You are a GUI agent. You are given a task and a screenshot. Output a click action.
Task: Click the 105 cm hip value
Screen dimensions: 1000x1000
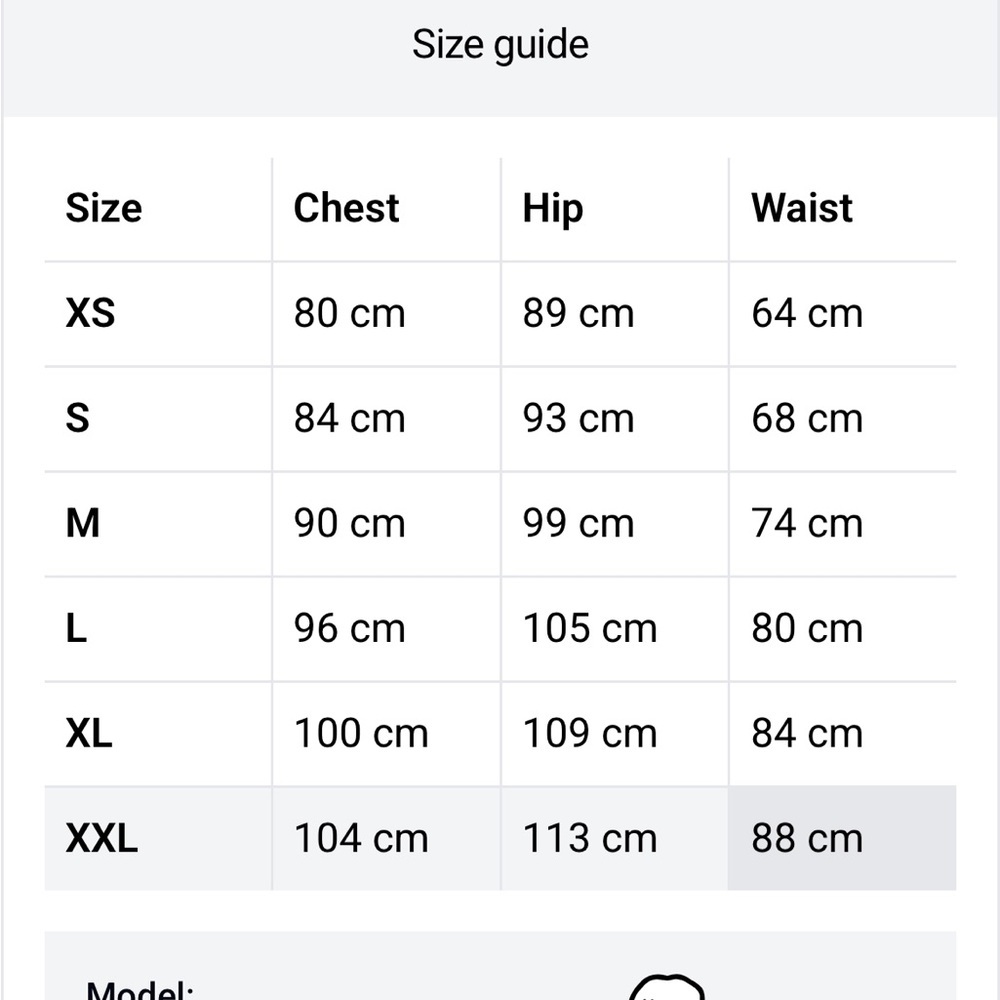(590, 628)
